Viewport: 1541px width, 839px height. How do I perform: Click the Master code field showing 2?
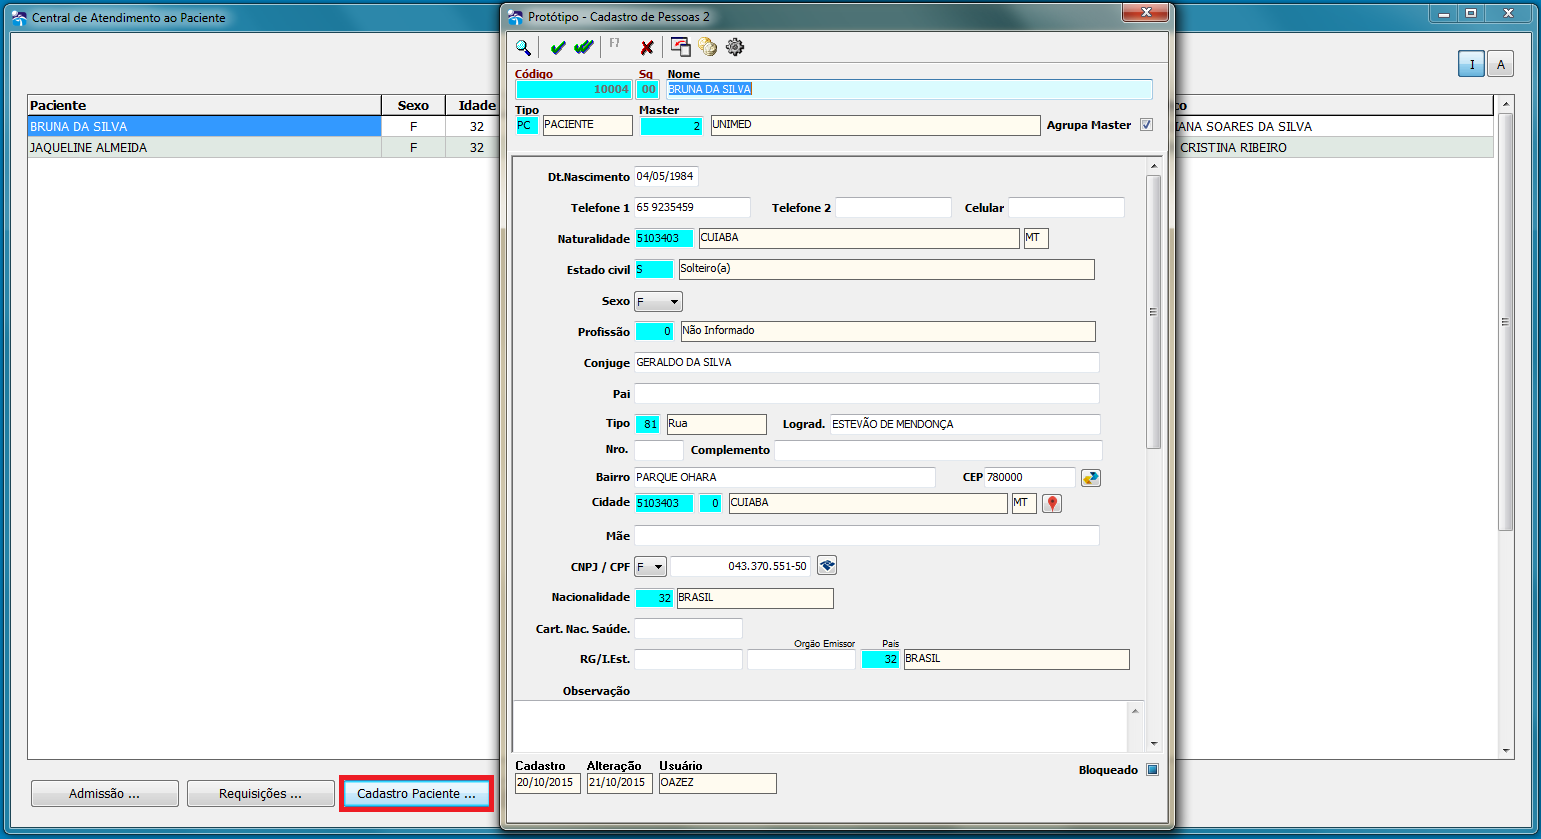click(672, 125)
